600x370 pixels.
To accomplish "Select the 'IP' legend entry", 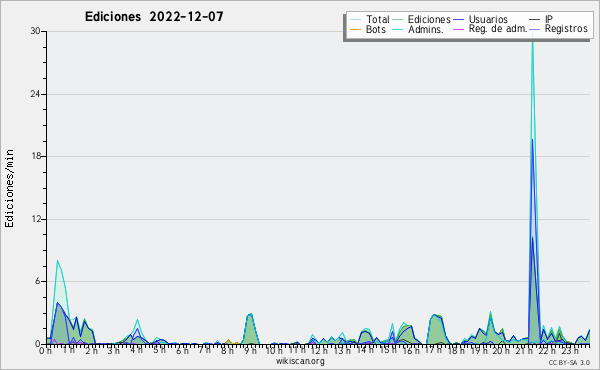I will point(549,19).
